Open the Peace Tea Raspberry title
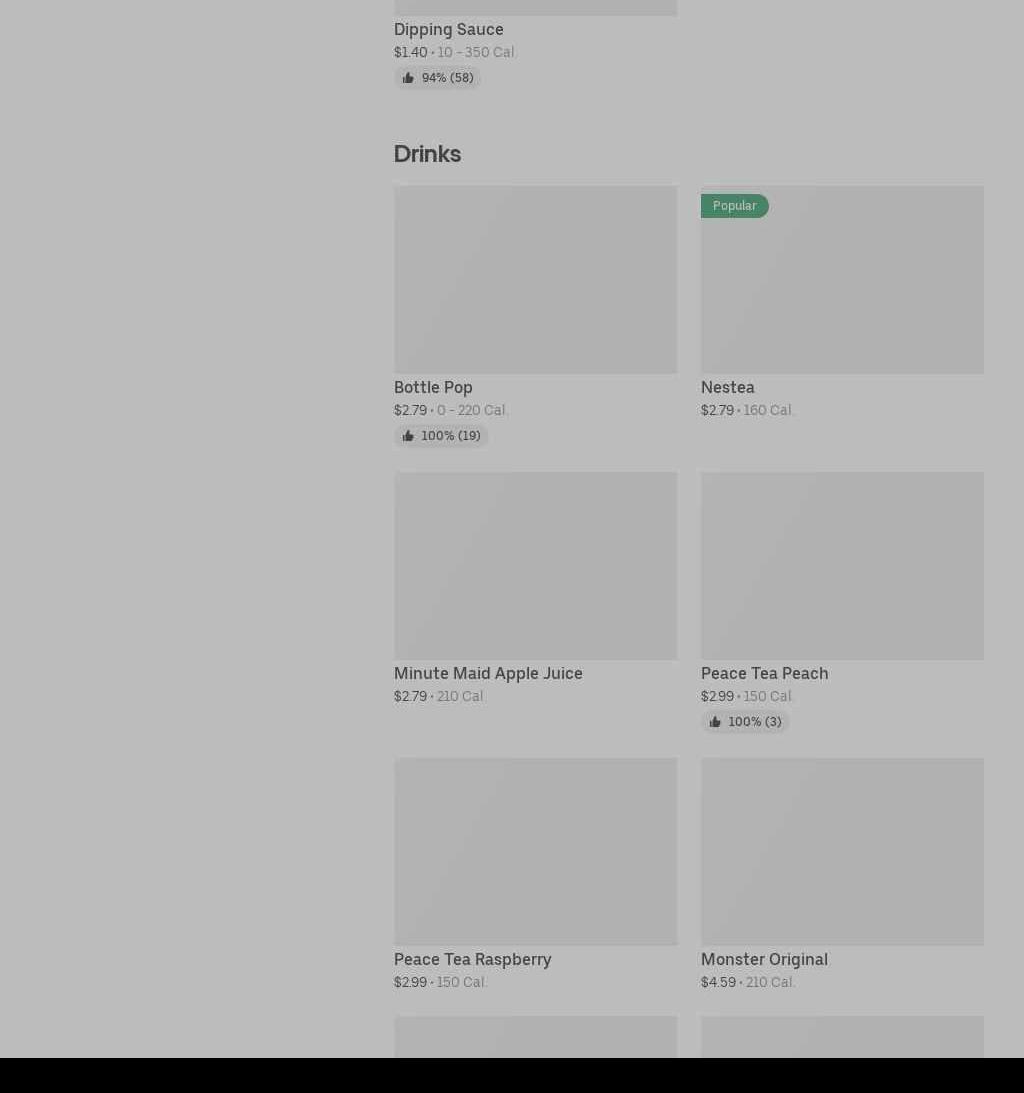This screenshot has width=1024, height=1093. [472, 959]
